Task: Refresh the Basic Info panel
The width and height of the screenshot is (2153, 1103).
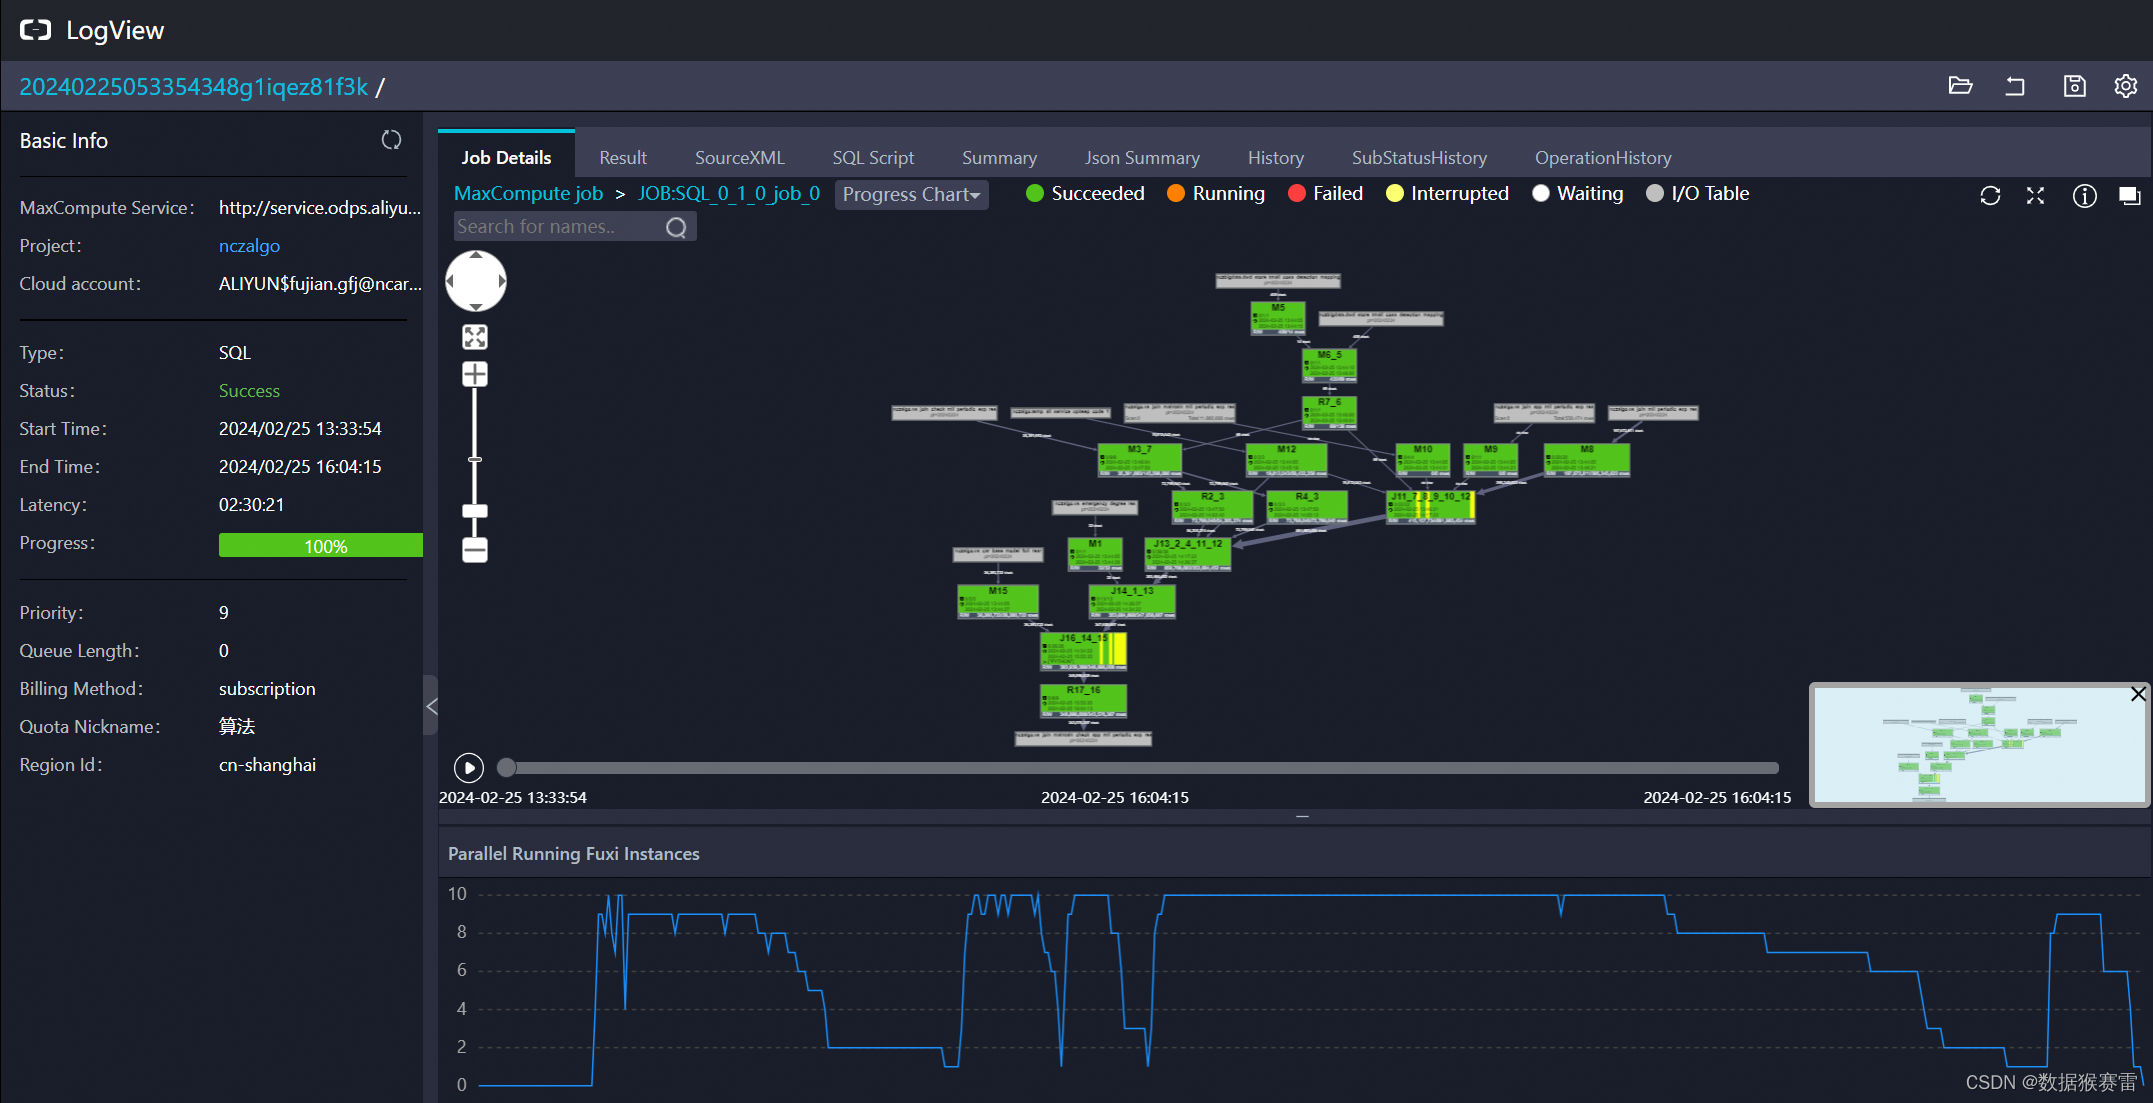Action: (391, 140)
